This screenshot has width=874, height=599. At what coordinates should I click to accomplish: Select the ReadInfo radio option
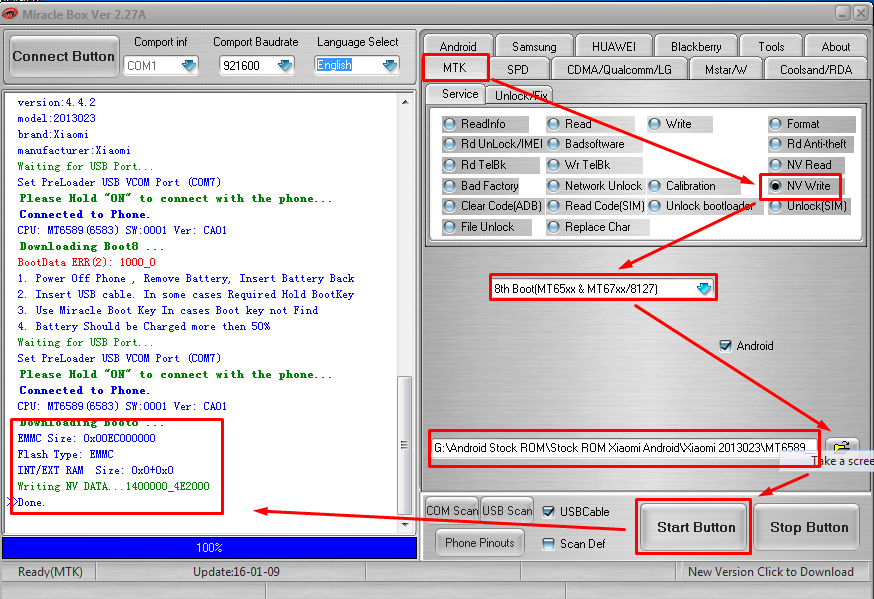[449, 124]
